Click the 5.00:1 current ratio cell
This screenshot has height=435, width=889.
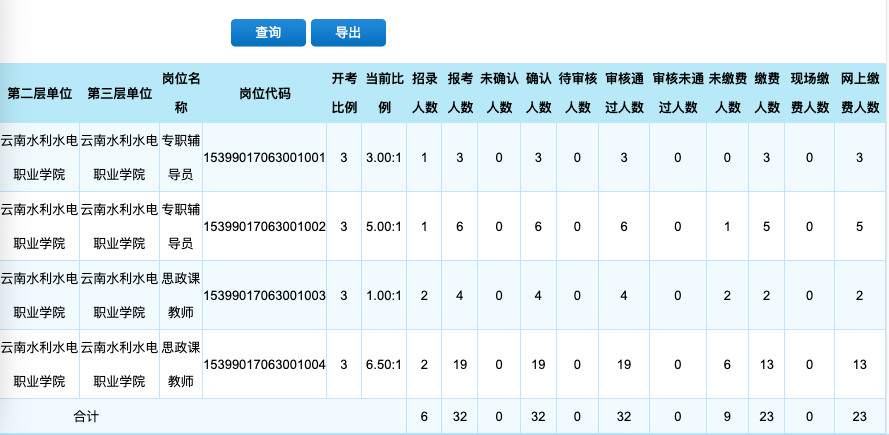pos(384,226)
